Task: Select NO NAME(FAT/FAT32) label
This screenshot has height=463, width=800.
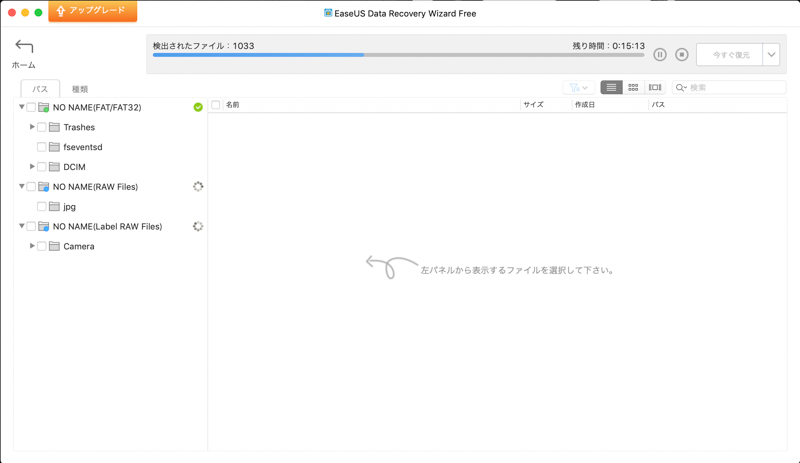Action: click(97, 108)
